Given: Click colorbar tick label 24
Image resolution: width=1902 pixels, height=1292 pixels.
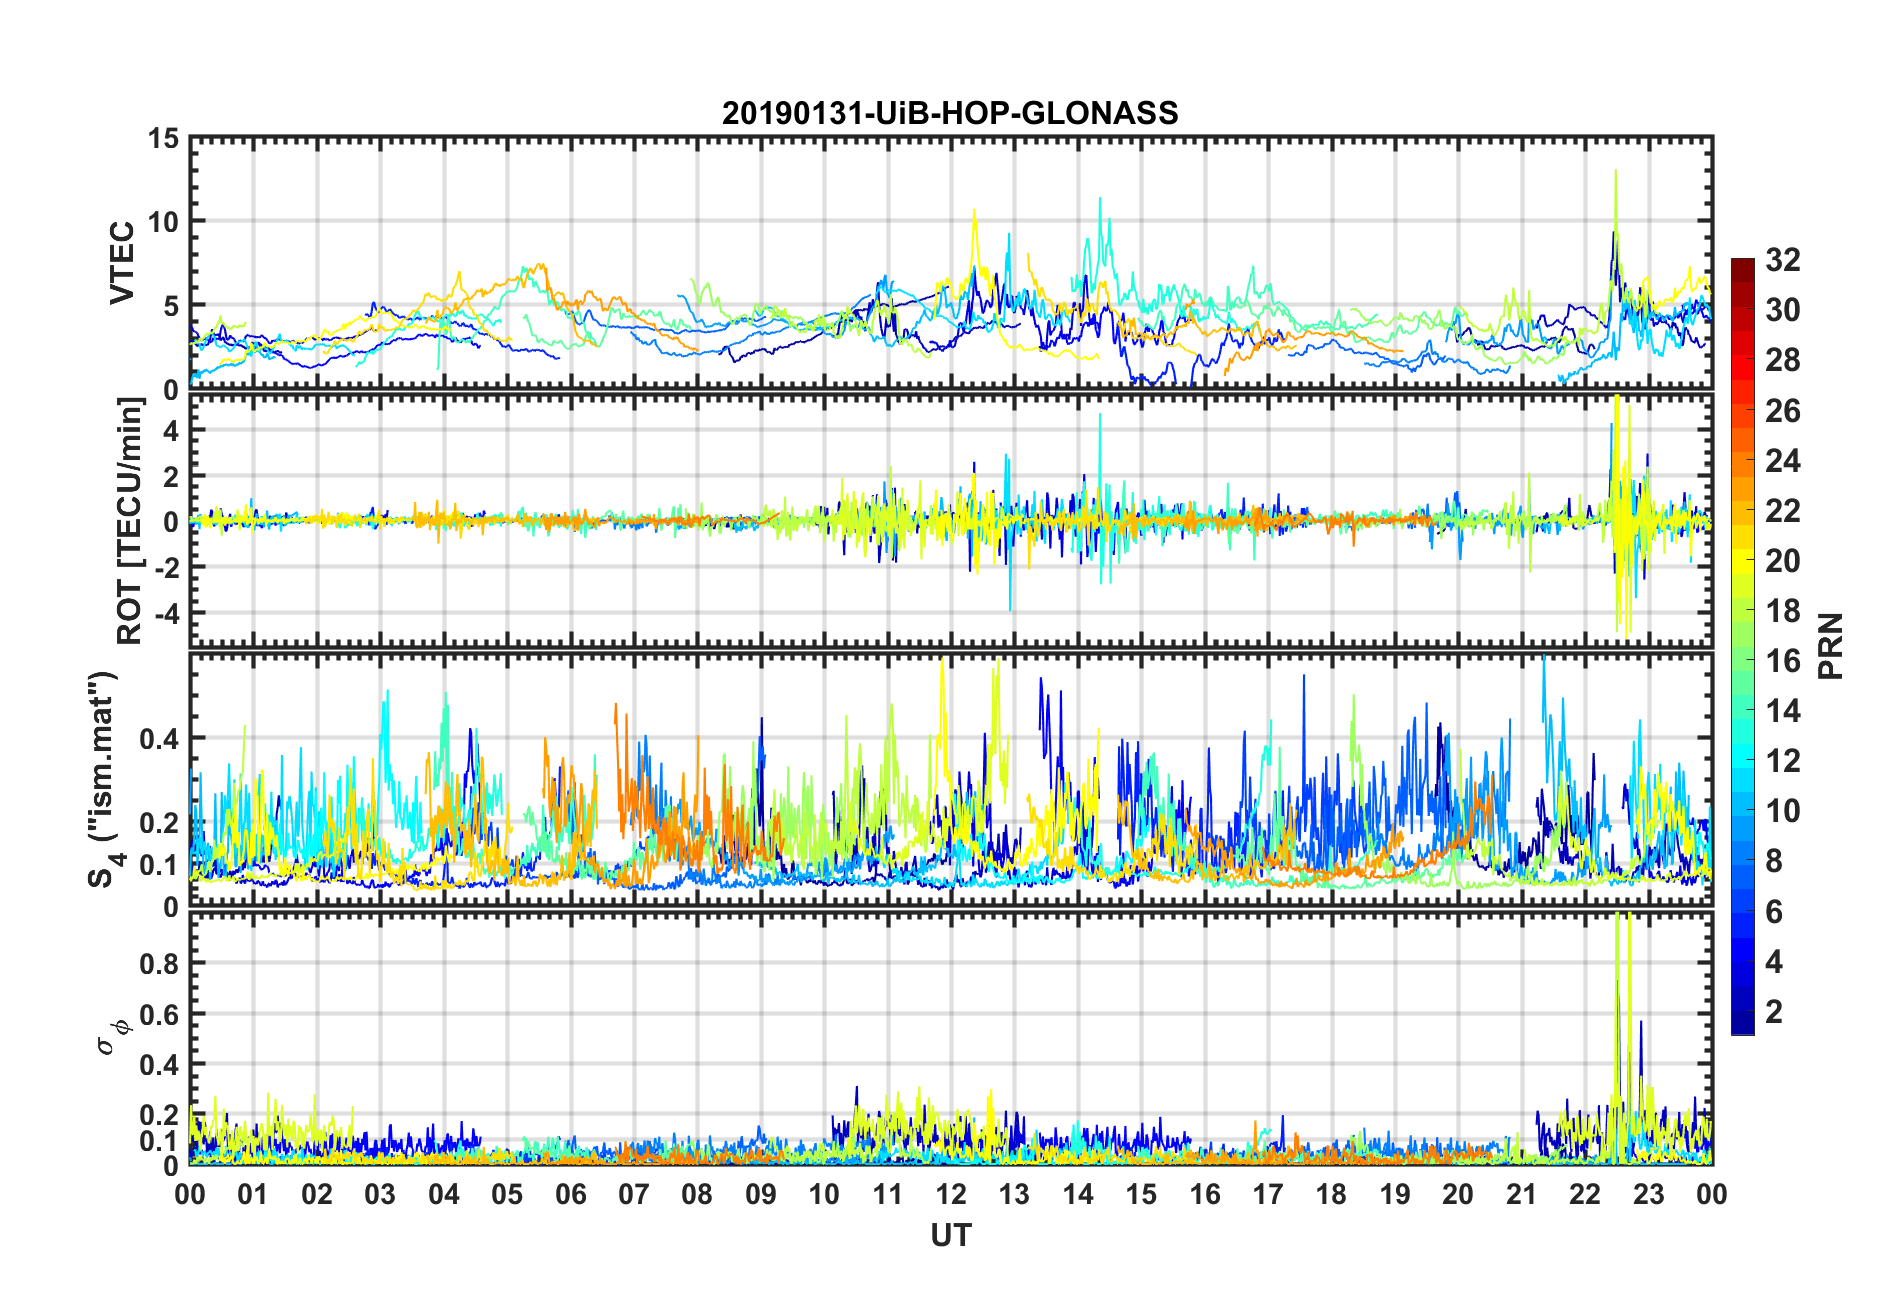Looking at the screenshot, I should pyautogui.click(x=1782, y=460).
